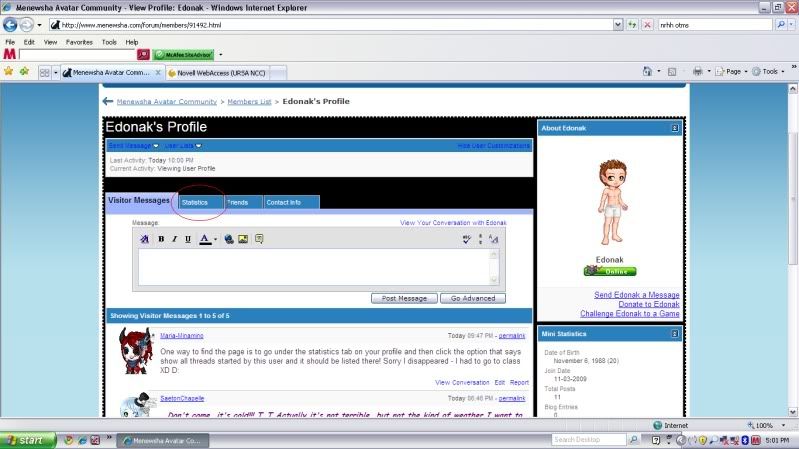Click Menewsha Avatar Community breadcrumb link
The width and height of the screenshot is (799, 449).
pos(167,101)
